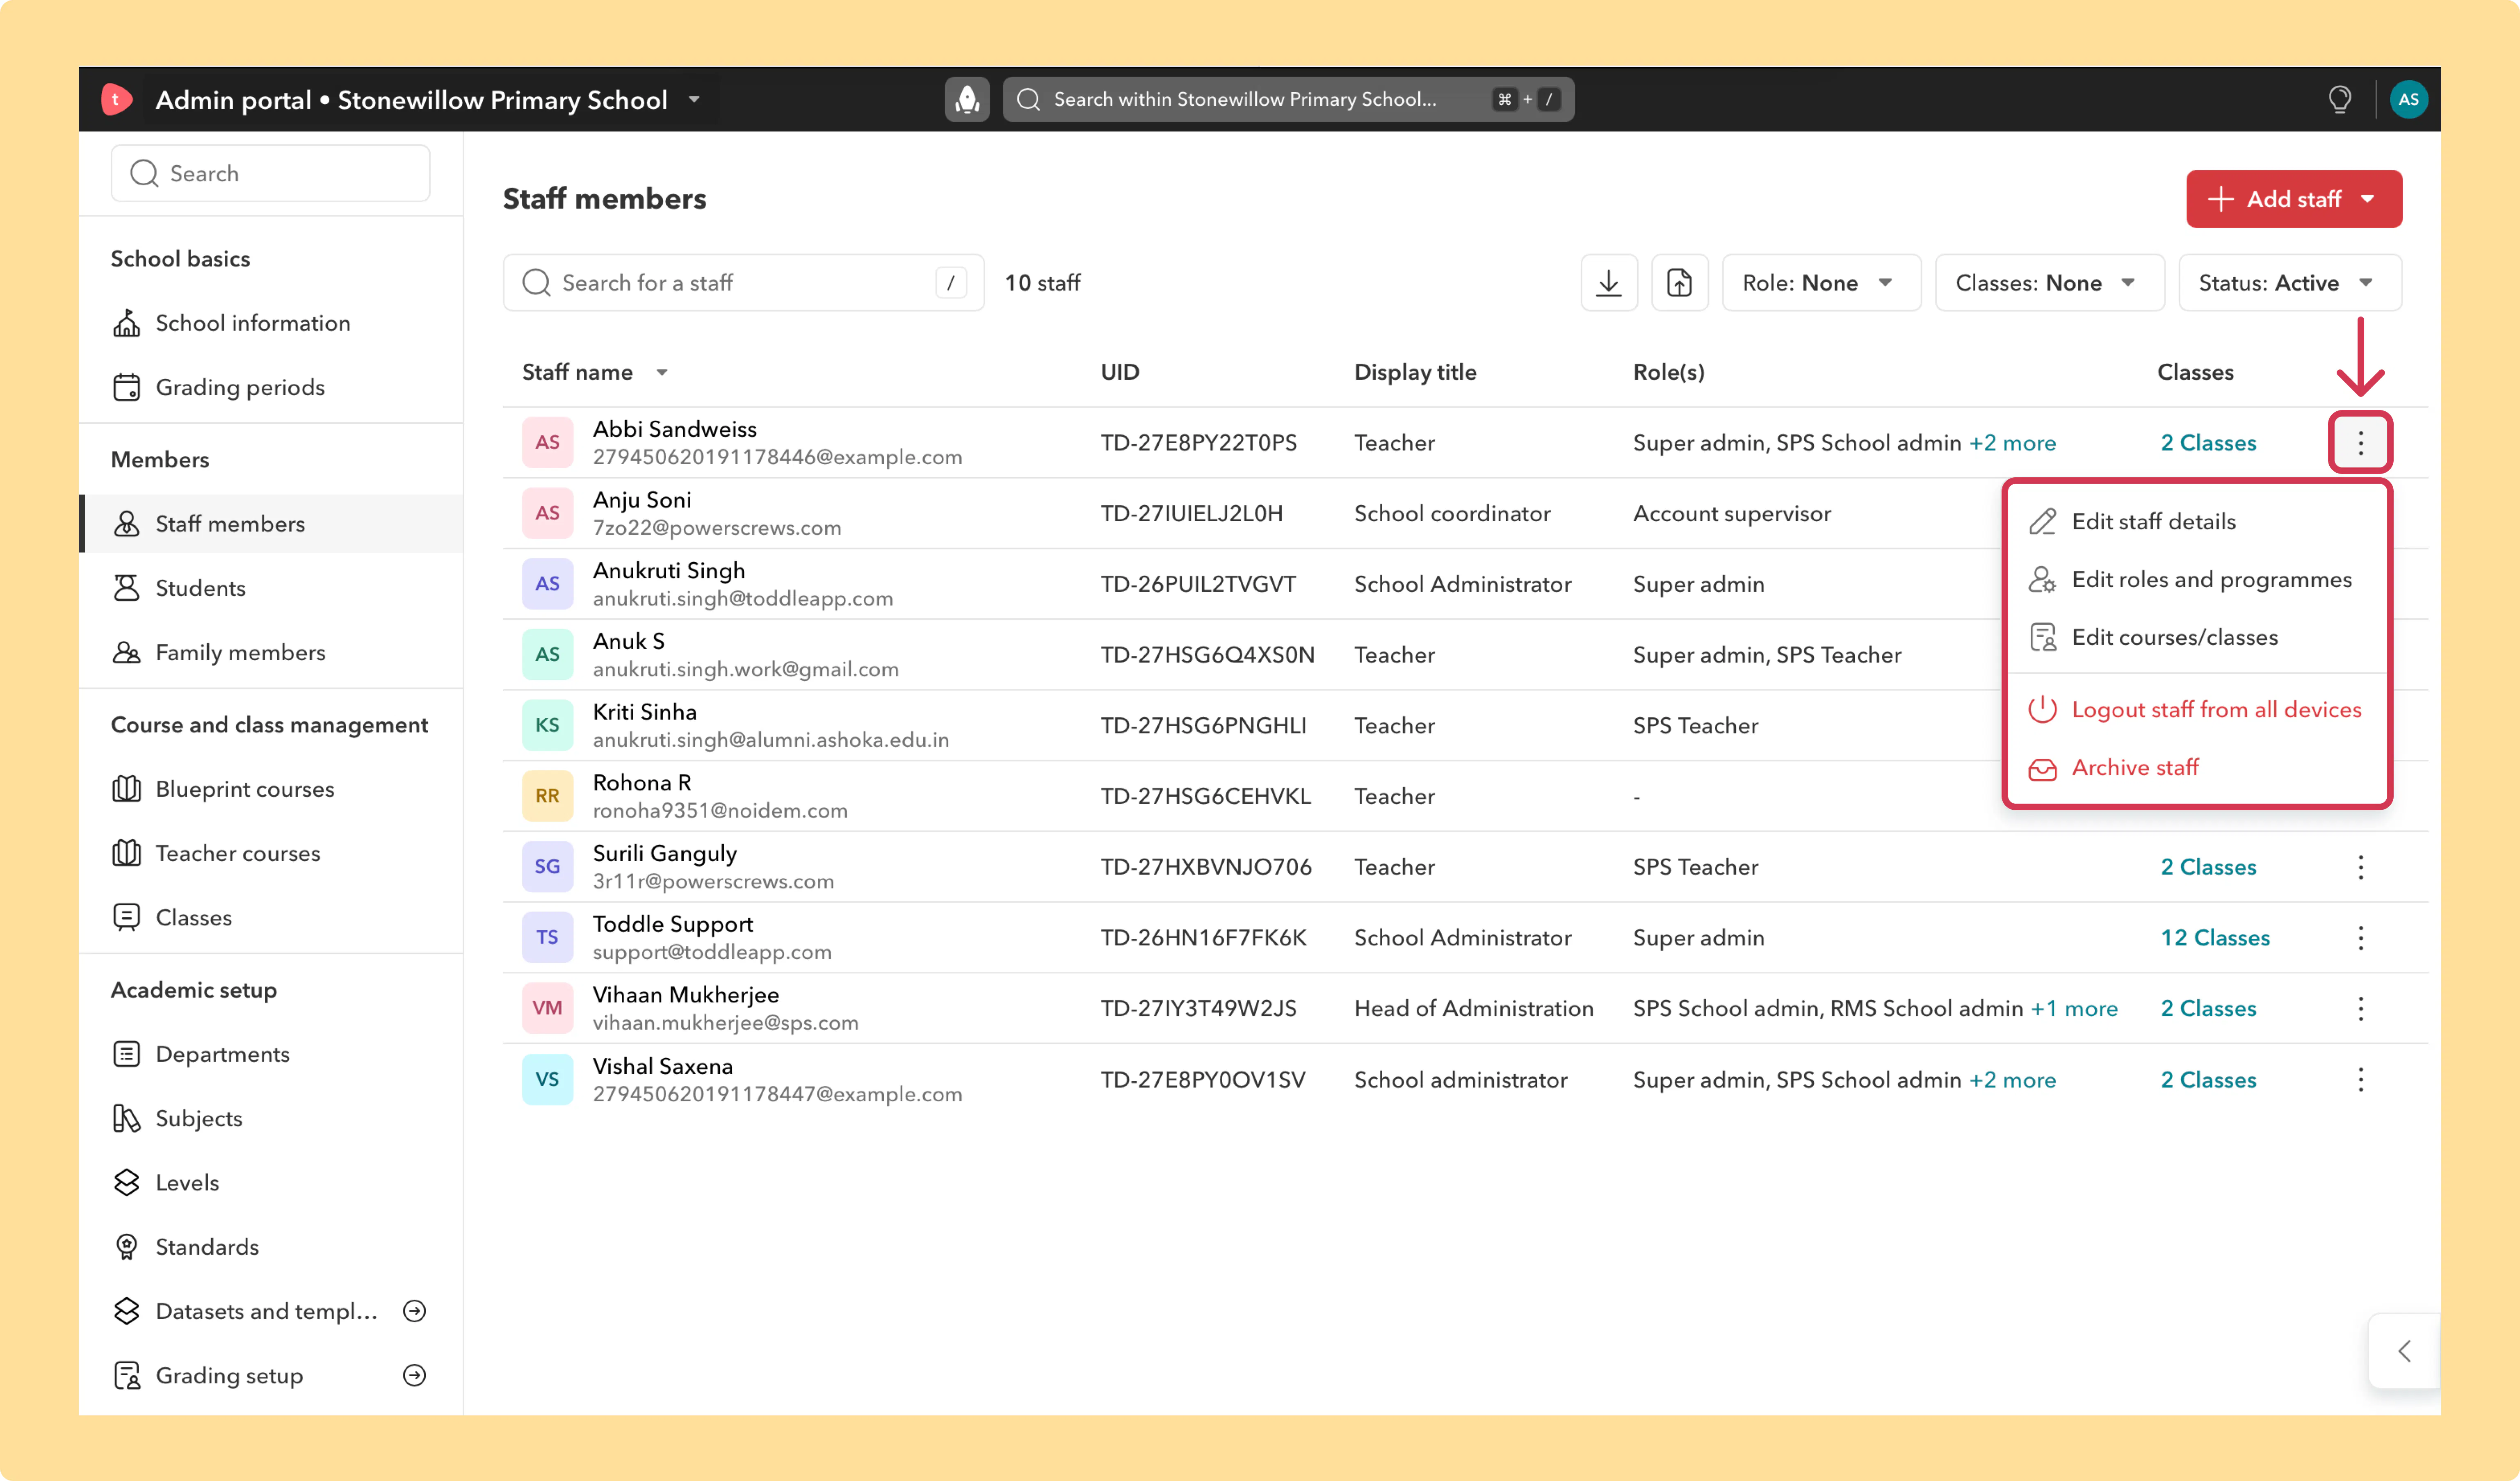Choose Archive staff from the menu
Image resolution: width=2520 pixels, height=1481 pixels.
pos(2196,768)
